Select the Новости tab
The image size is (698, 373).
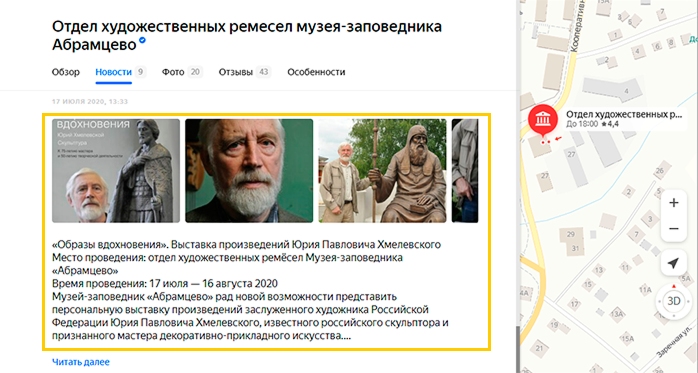114,72
